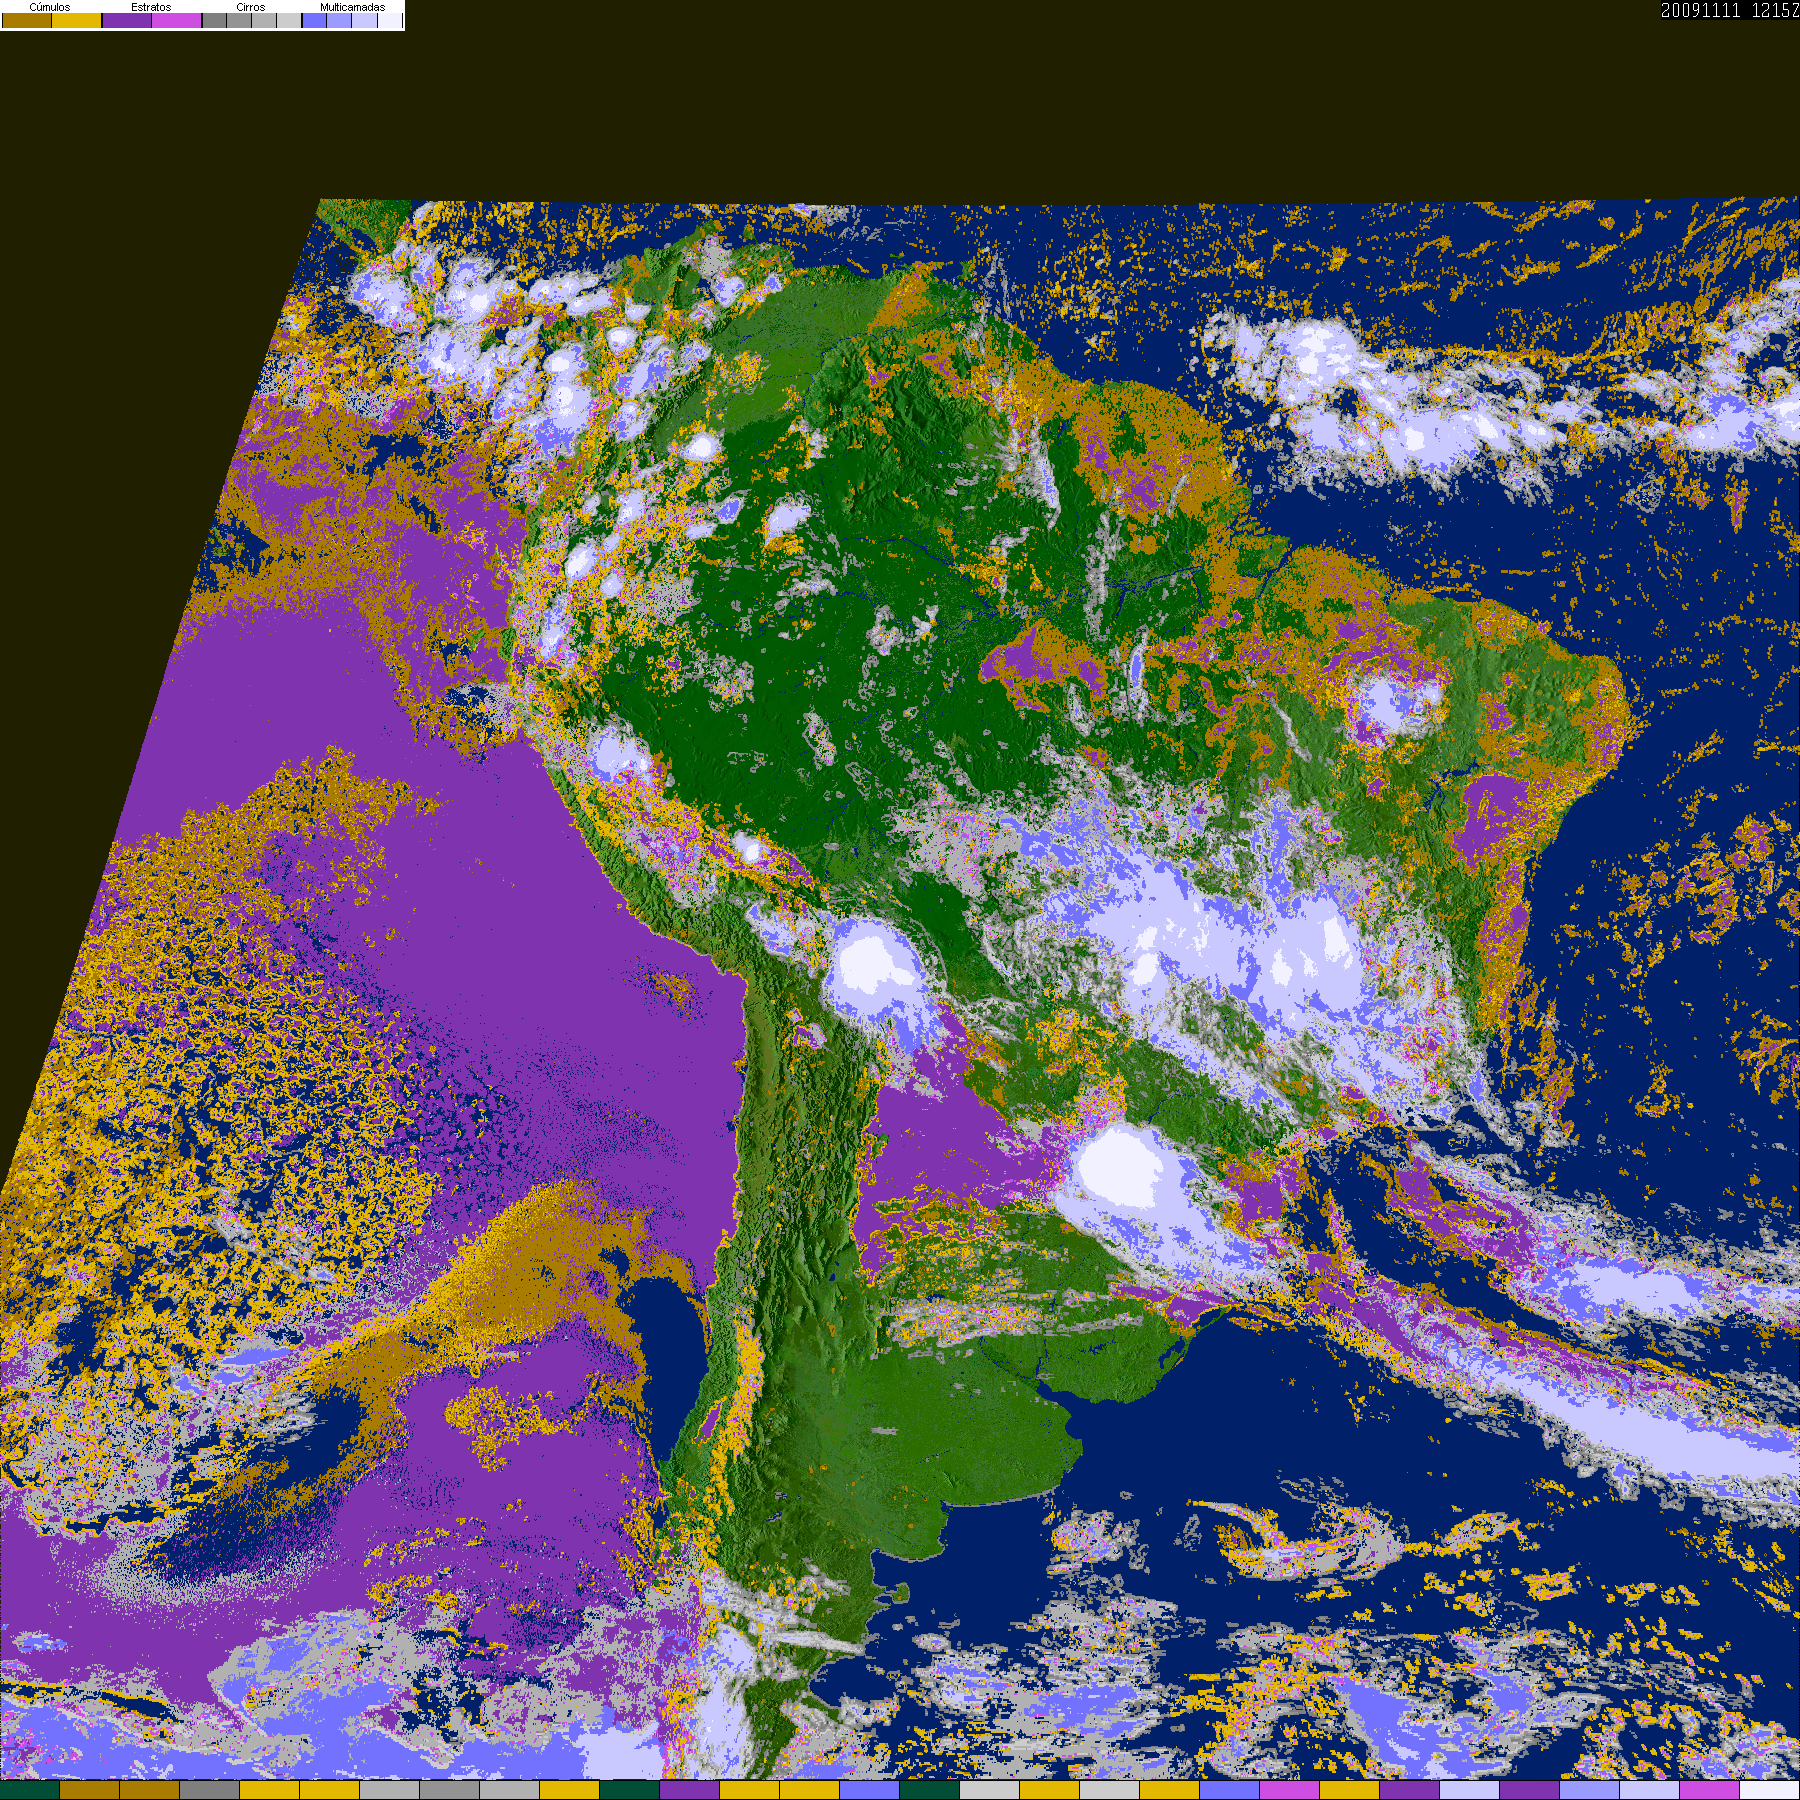Choose the darkest blue Multicamadas legend swatch
This screenshot has height=1800, width=1800.
coord(314,20)
